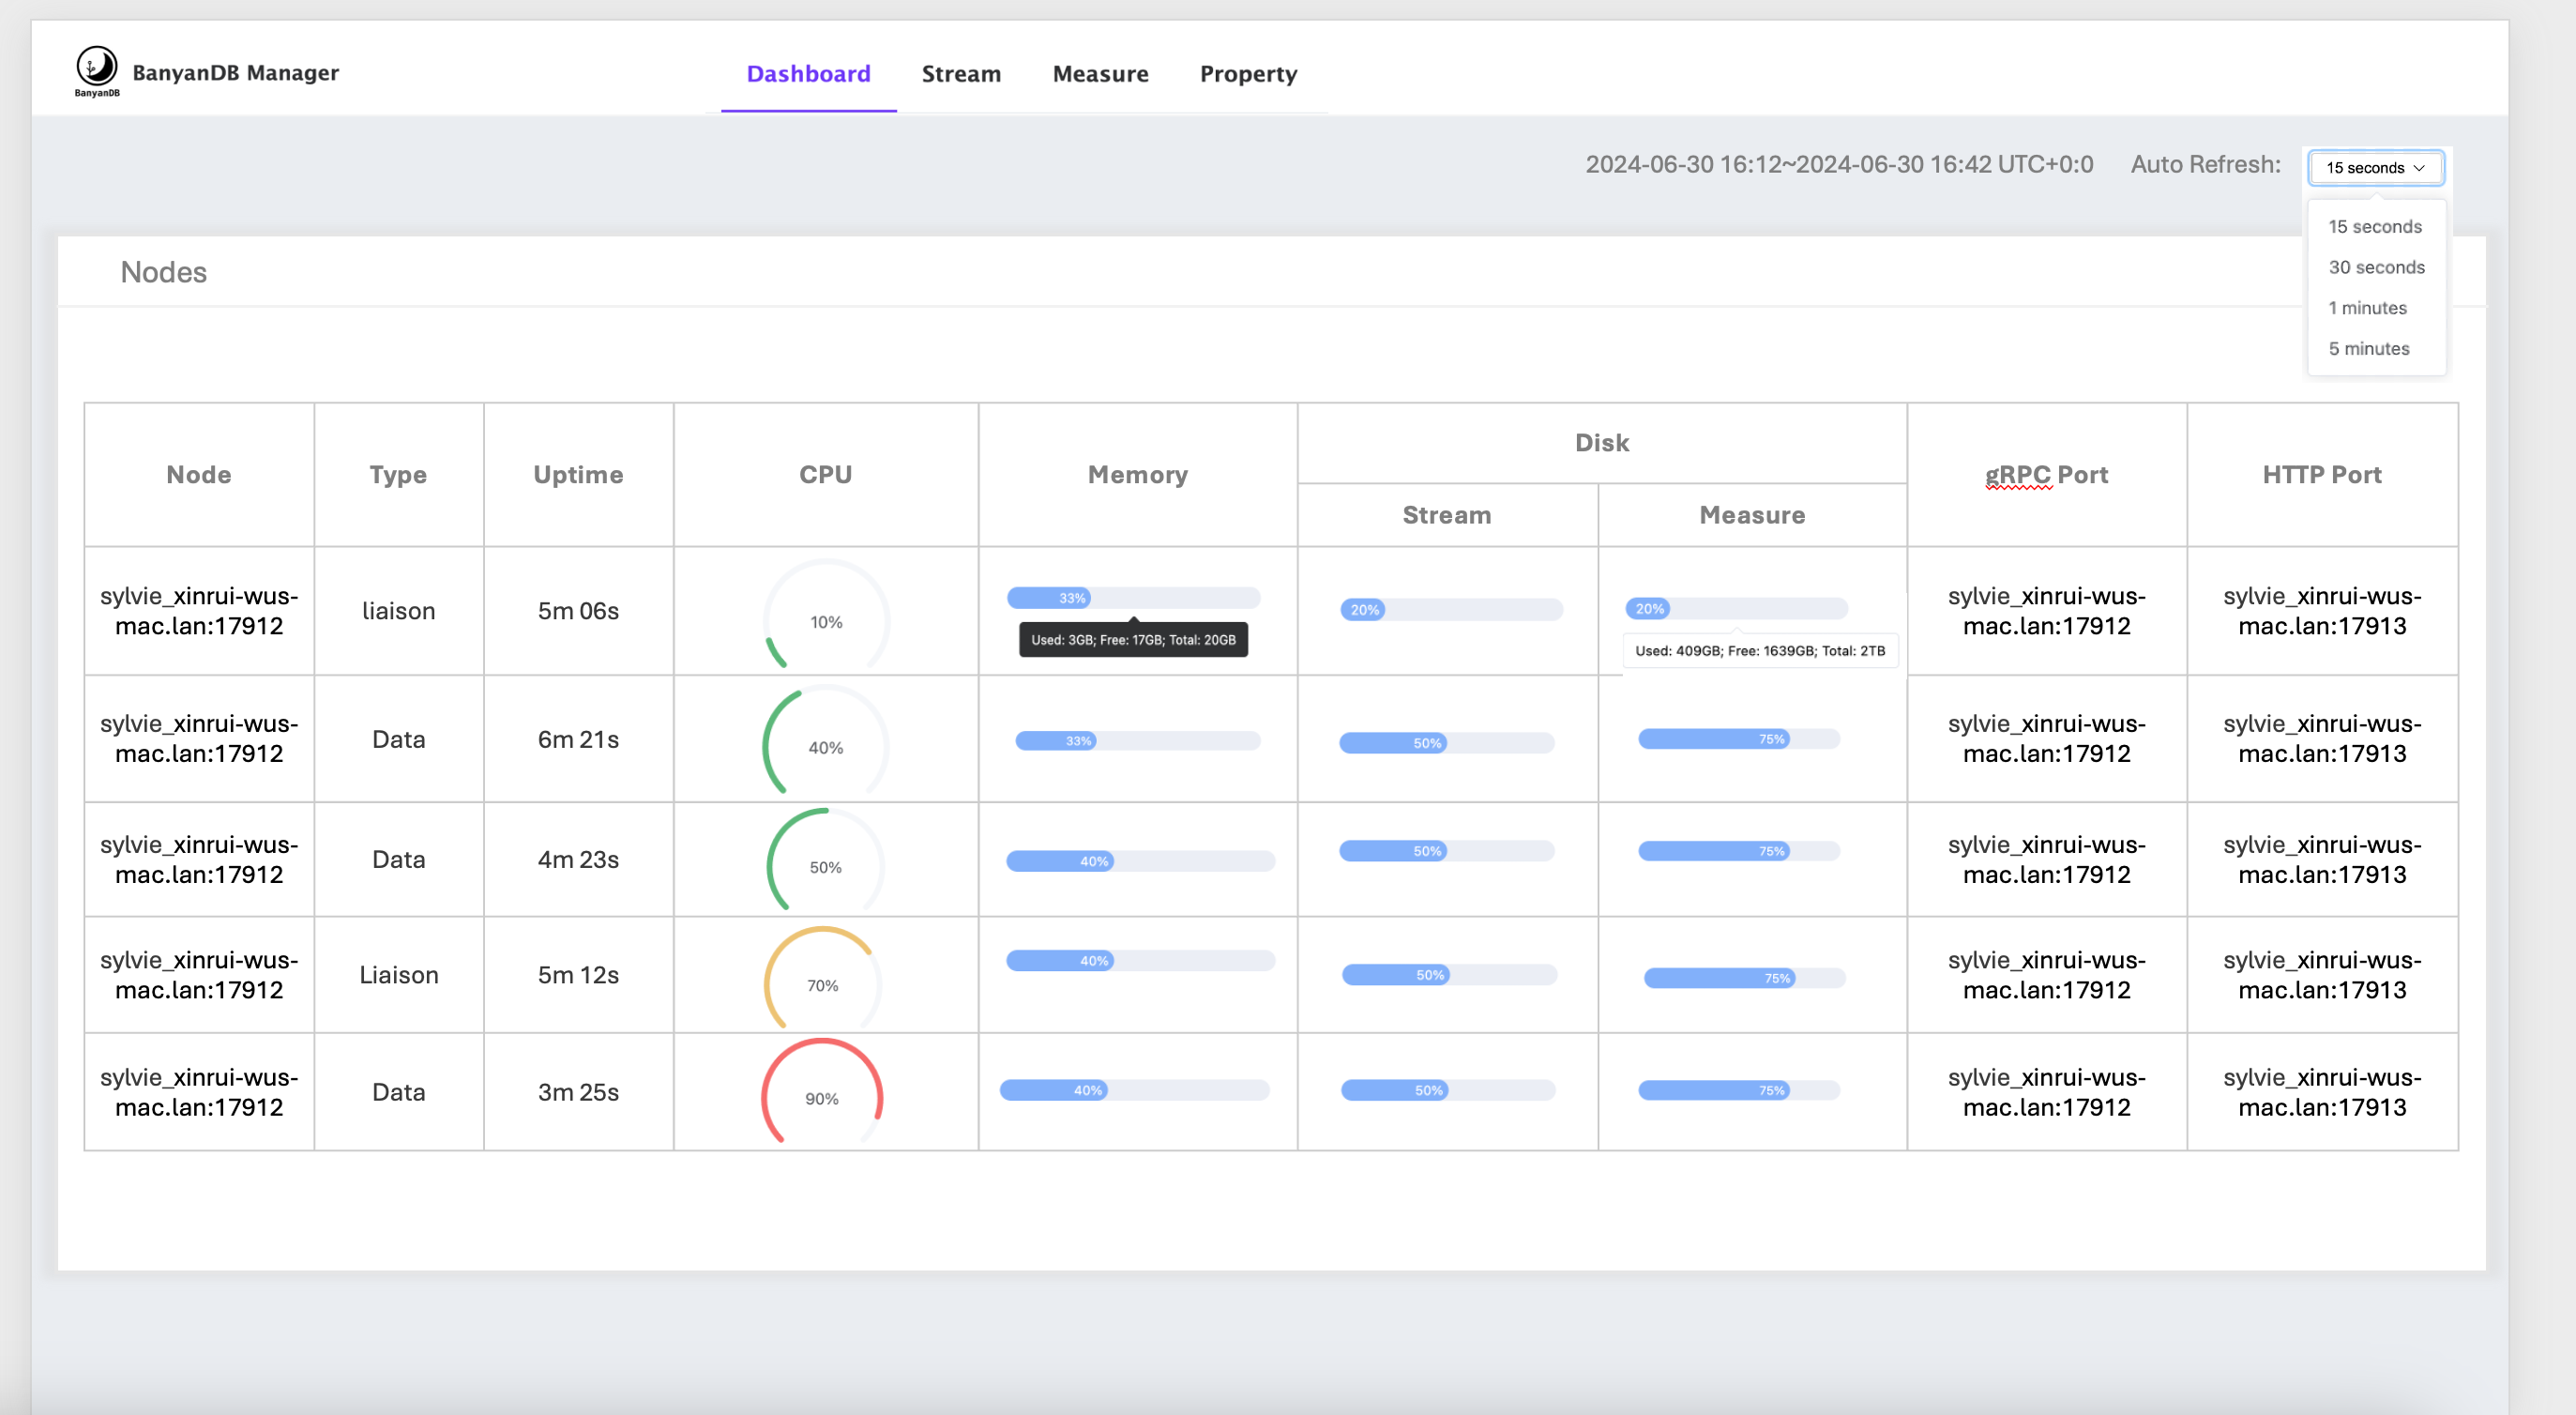Click the BanyanDB Manager title
The height and width of the screenshot is (1415, 2576).
pyautogui.click(x=235, y=72)
